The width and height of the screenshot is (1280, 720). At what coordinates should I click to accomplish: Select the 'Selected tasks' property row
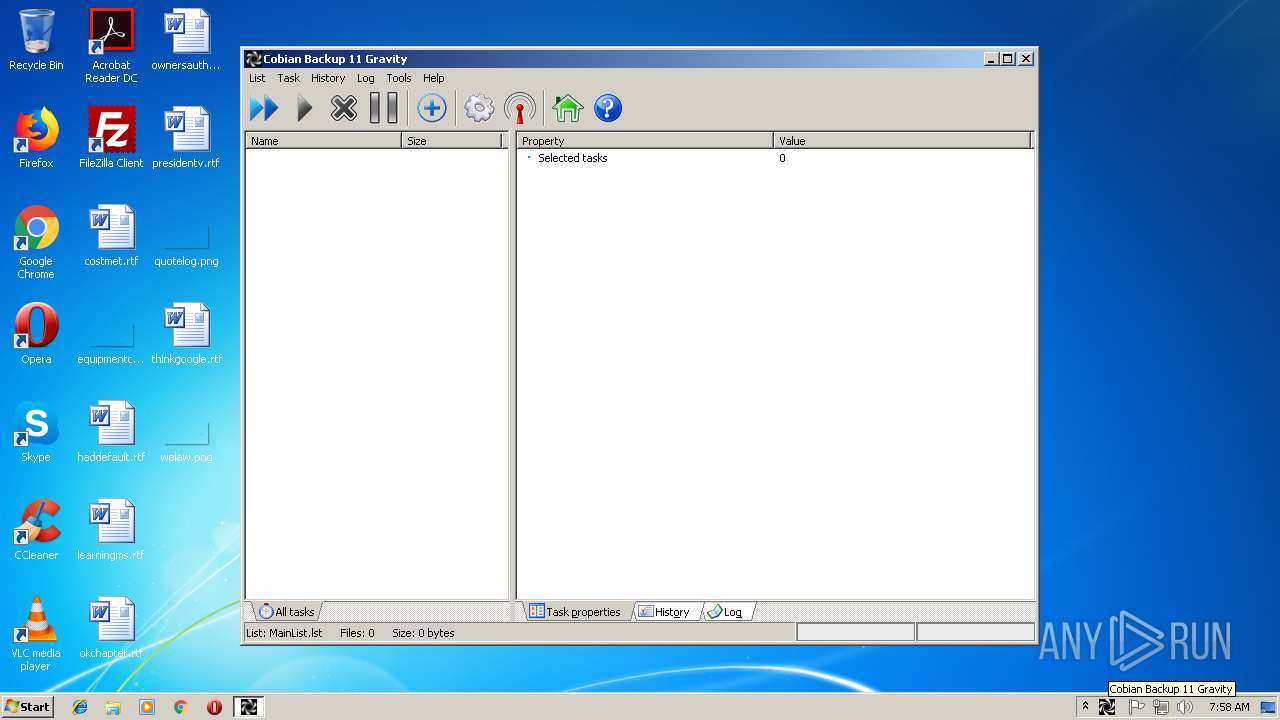[775, 158]
